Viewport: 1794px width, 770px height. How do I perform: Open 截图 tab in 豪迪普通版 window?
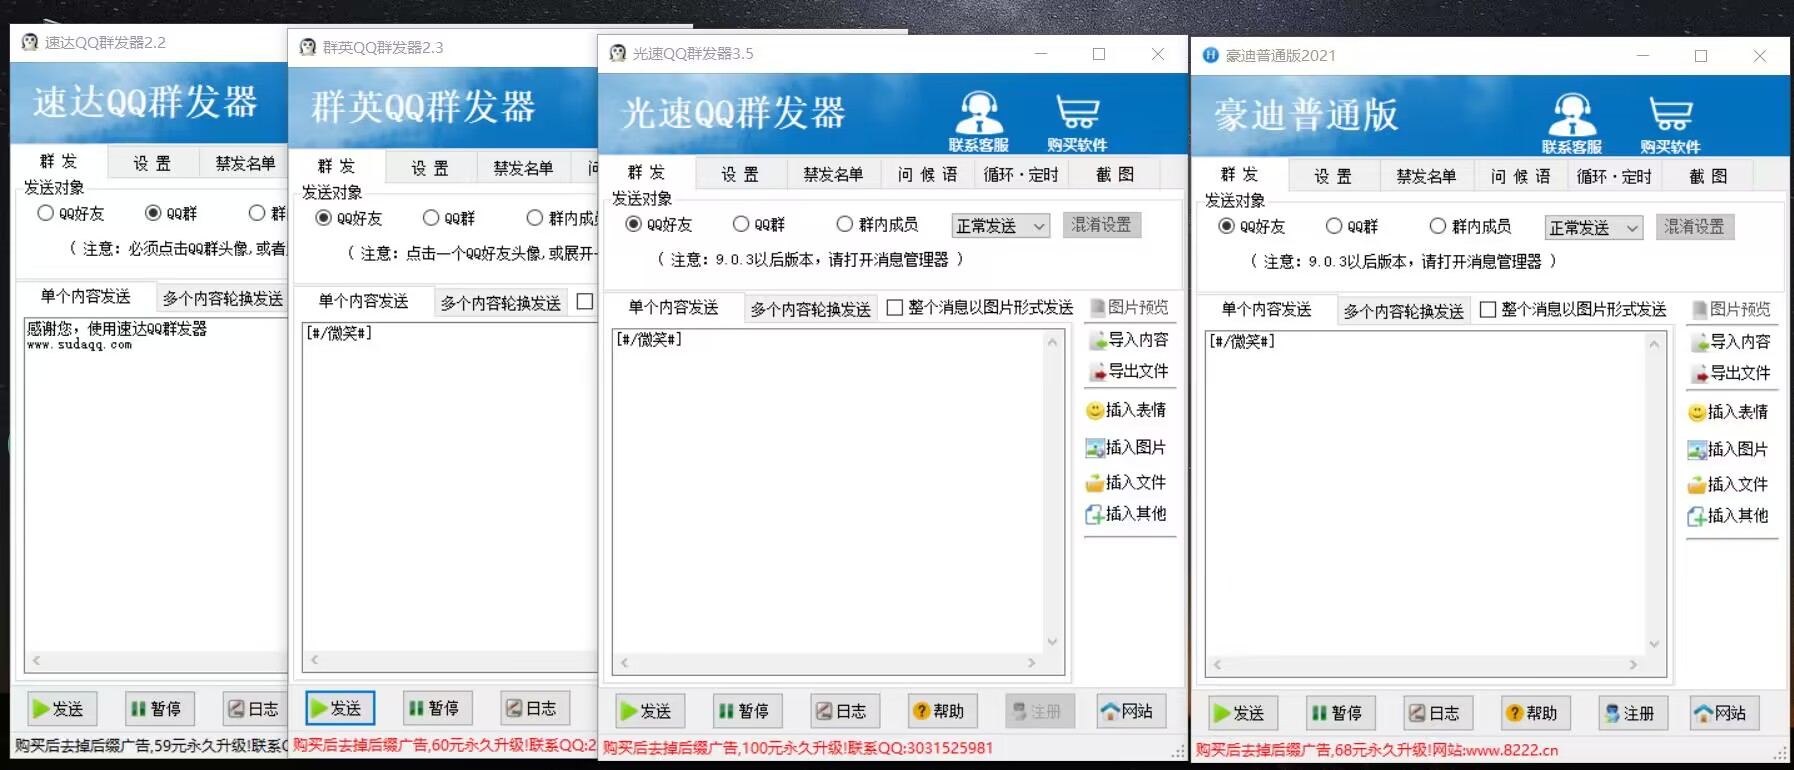pyautogui.click(x=1708, y=176)
